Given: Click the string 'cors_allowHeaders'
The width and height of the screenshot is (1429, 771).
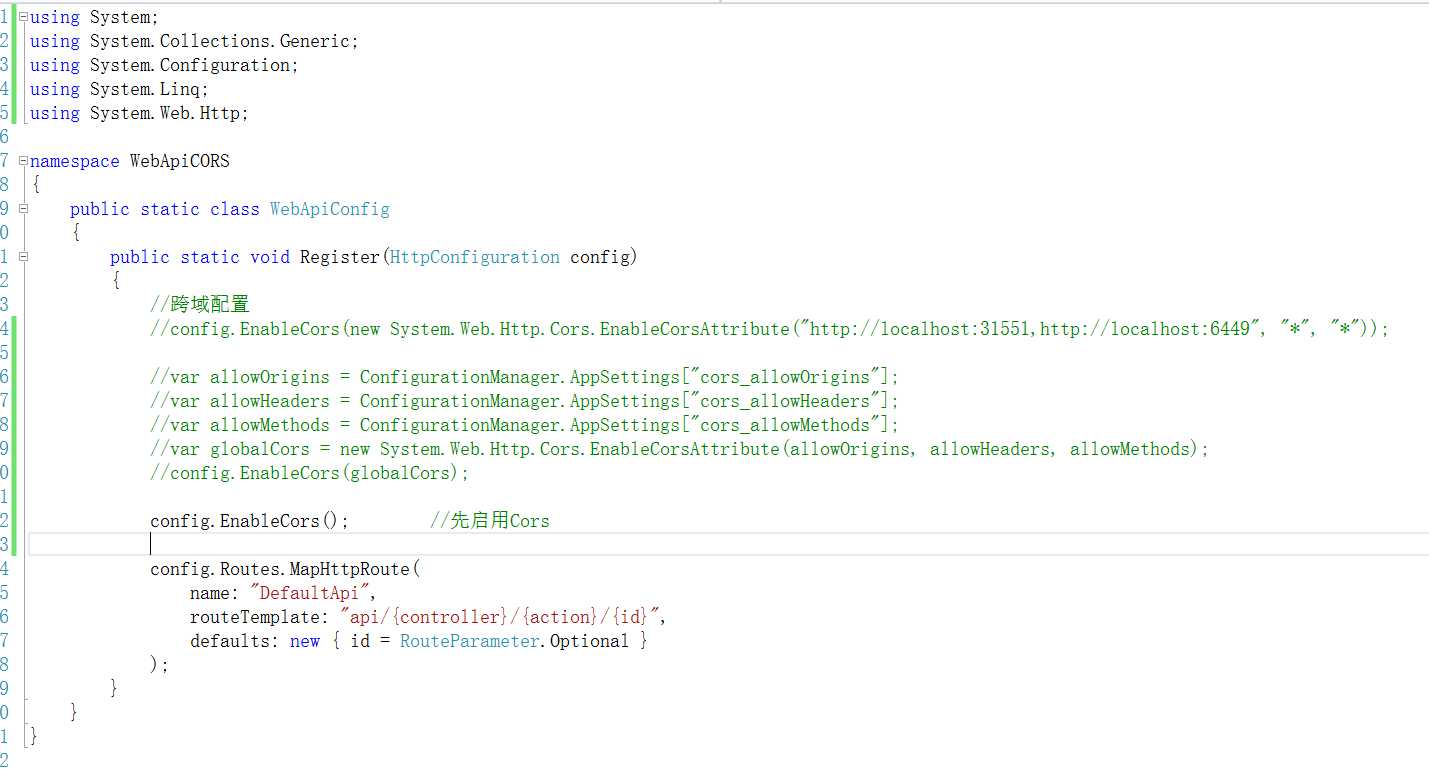Looking at the screenshot, I should pos(785,401).
